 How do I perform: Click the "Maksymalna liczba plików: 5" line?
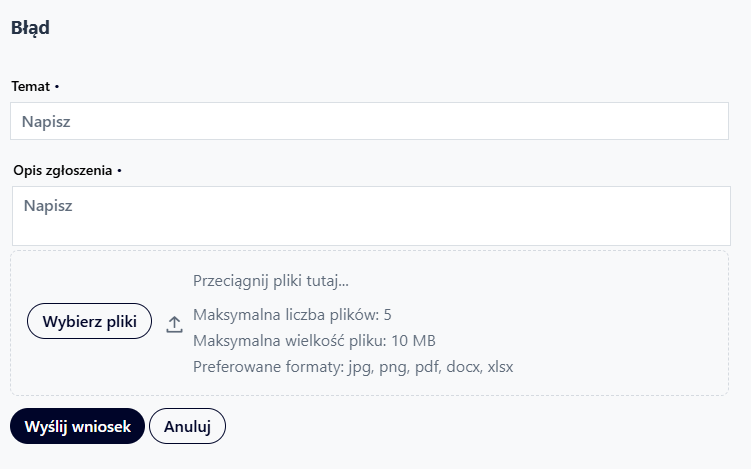tap(292, 315)
